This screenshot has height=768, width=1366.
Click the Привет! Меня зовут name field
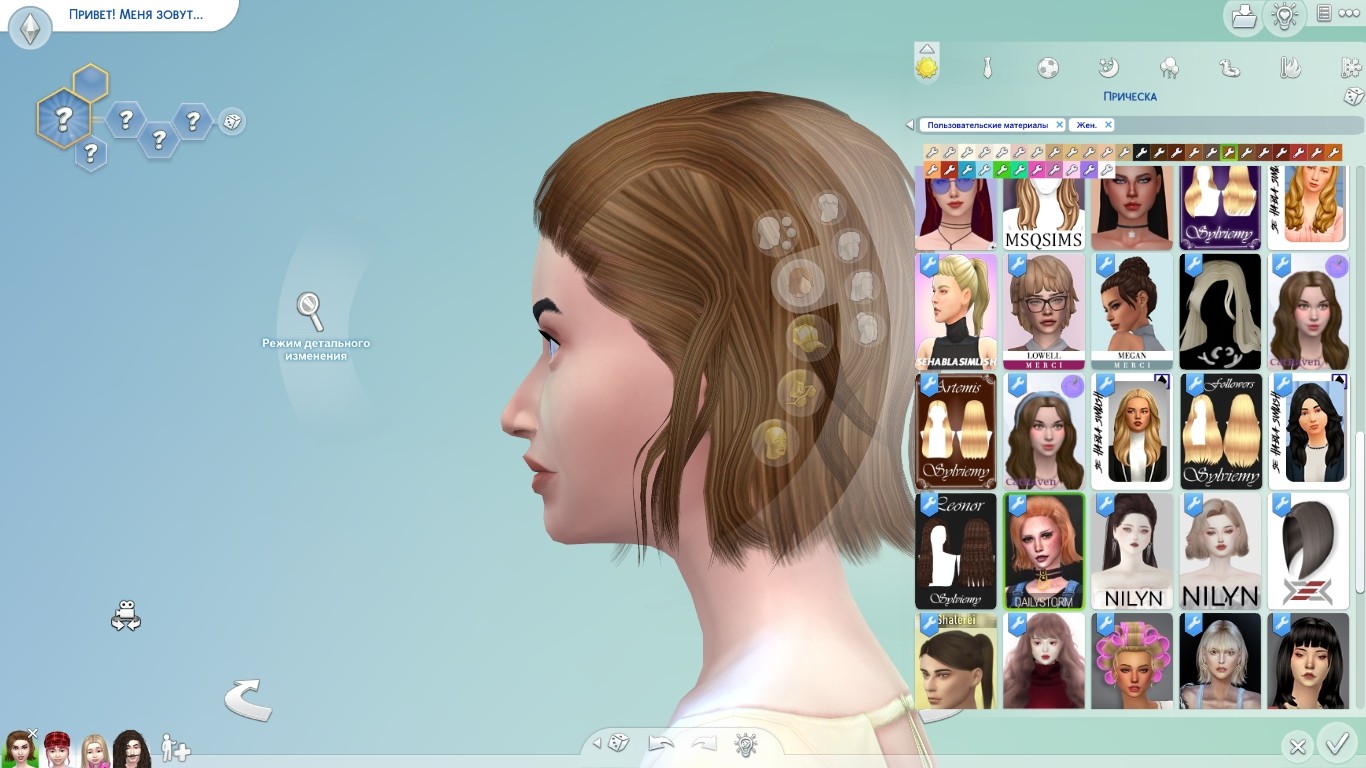pos(135,15)
